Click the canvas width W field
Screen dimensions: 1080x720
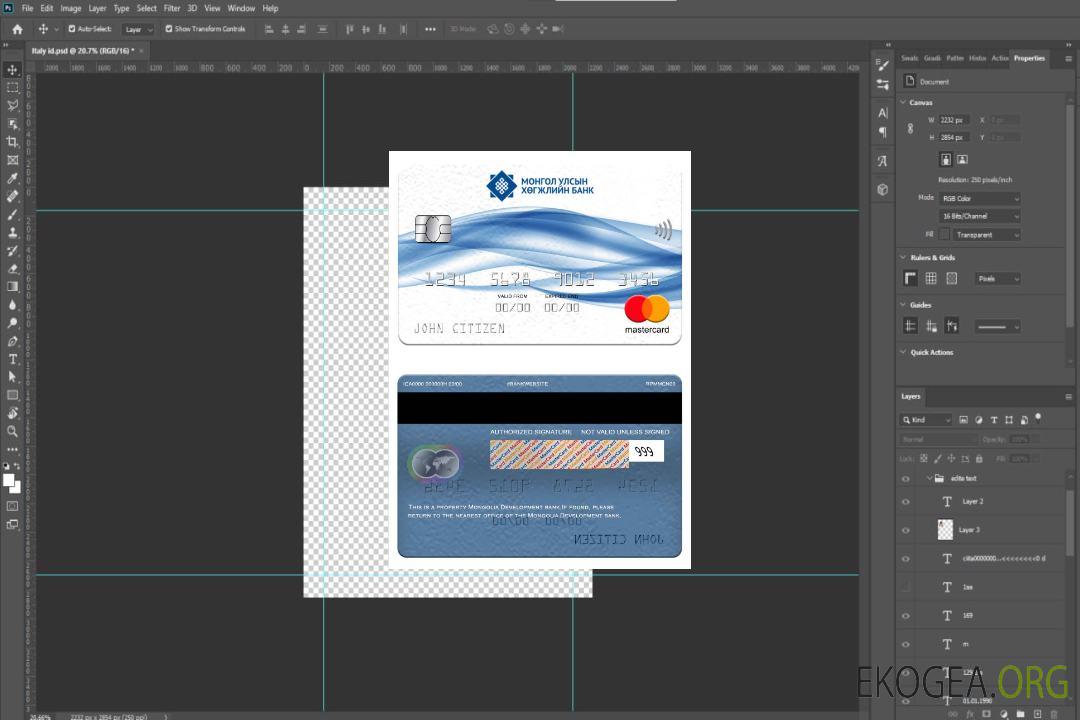(x=954, y=120)
